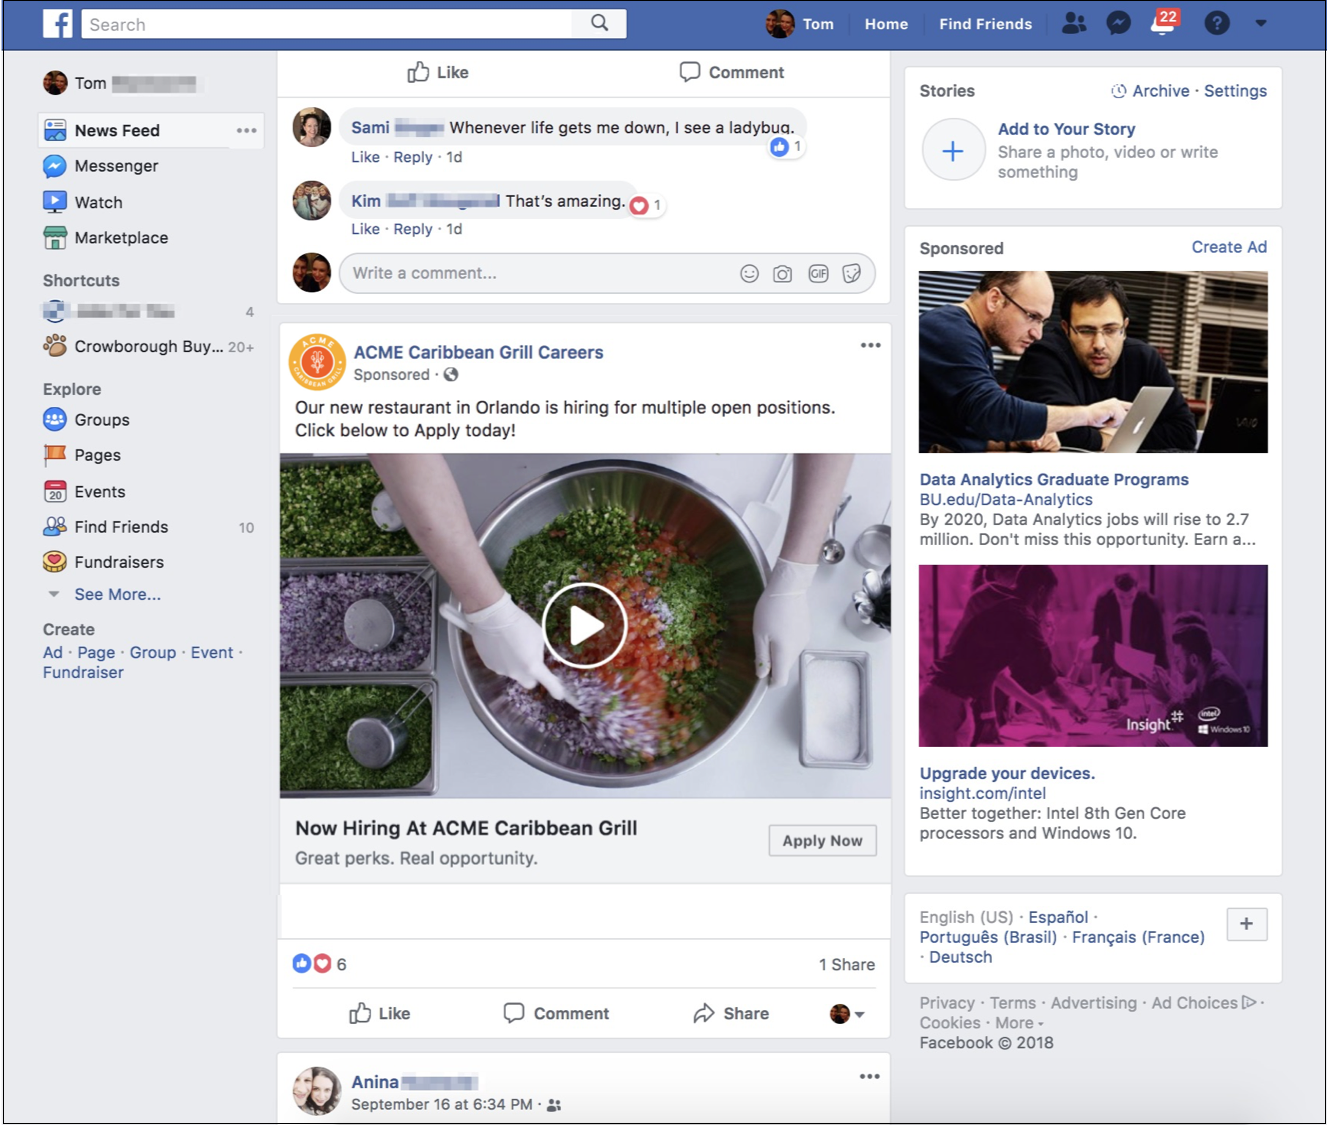Image resolution: width=1327 pixels, height=1125 pixels.
Task: Open Intel Insight ad image
Action: pos(1093,656)
